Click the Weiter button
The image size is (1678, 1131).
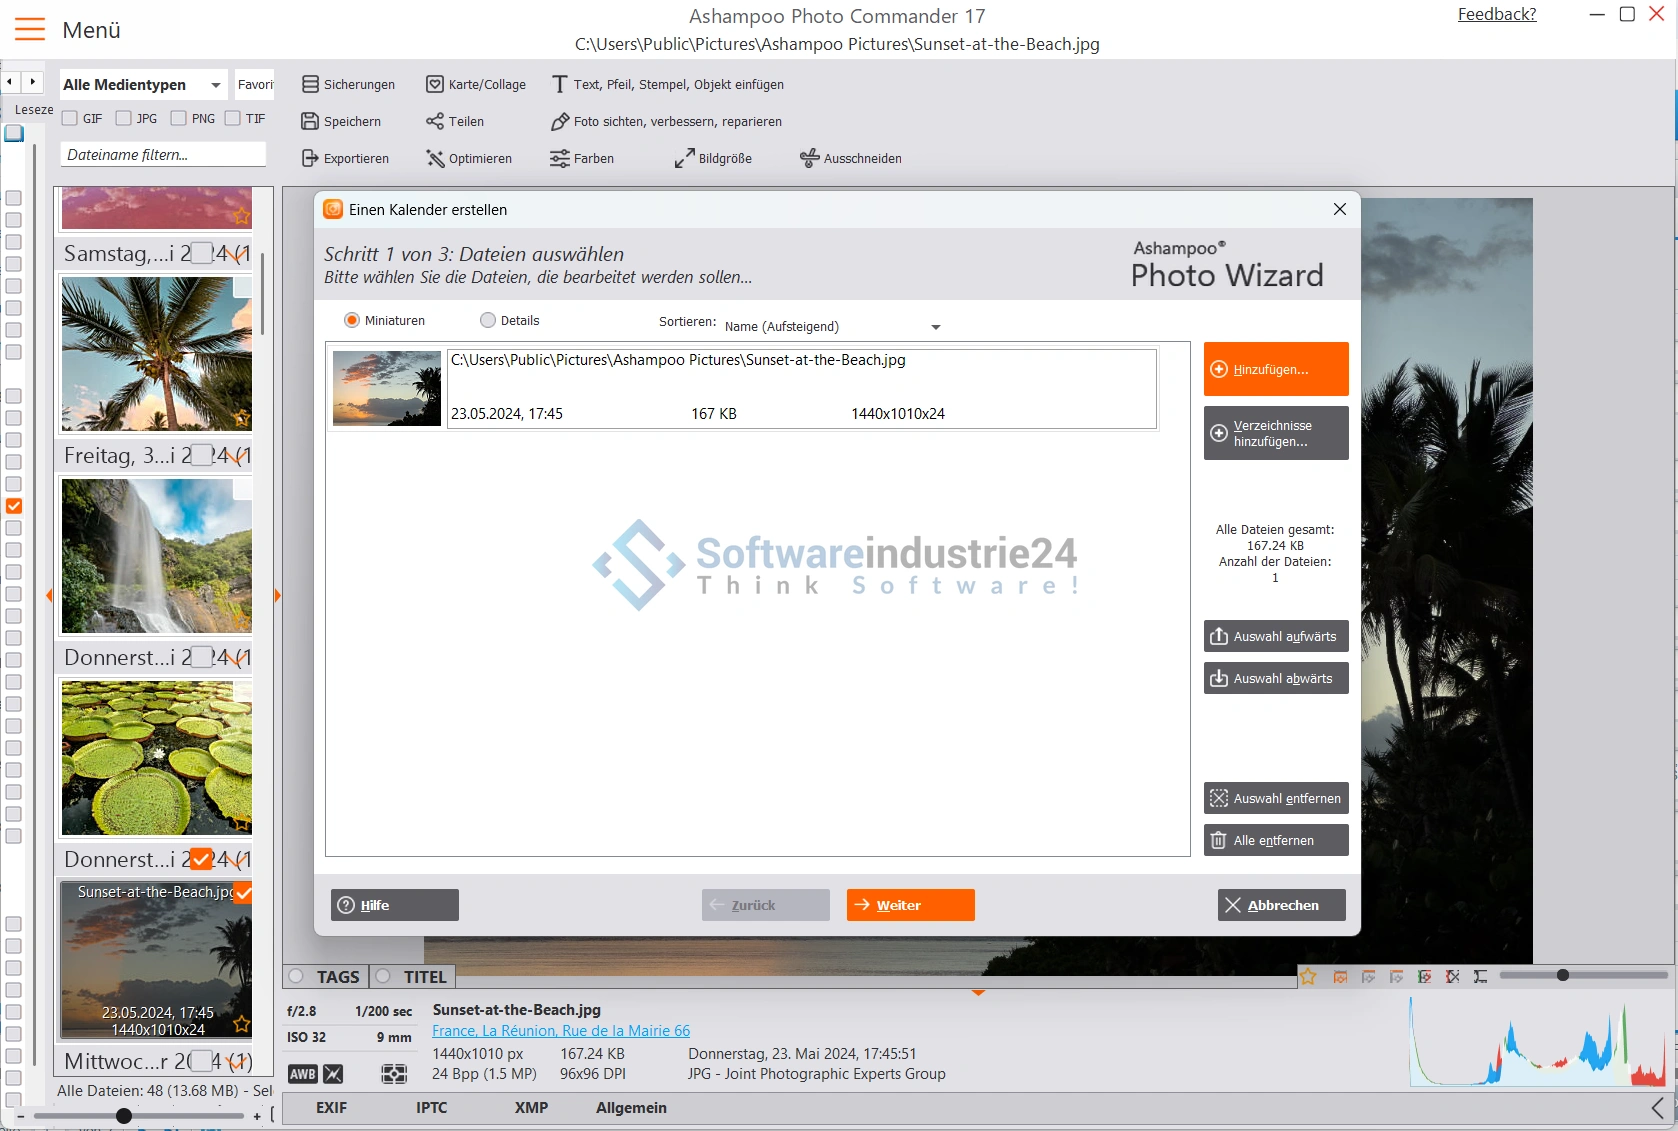[x=910, y=905]
